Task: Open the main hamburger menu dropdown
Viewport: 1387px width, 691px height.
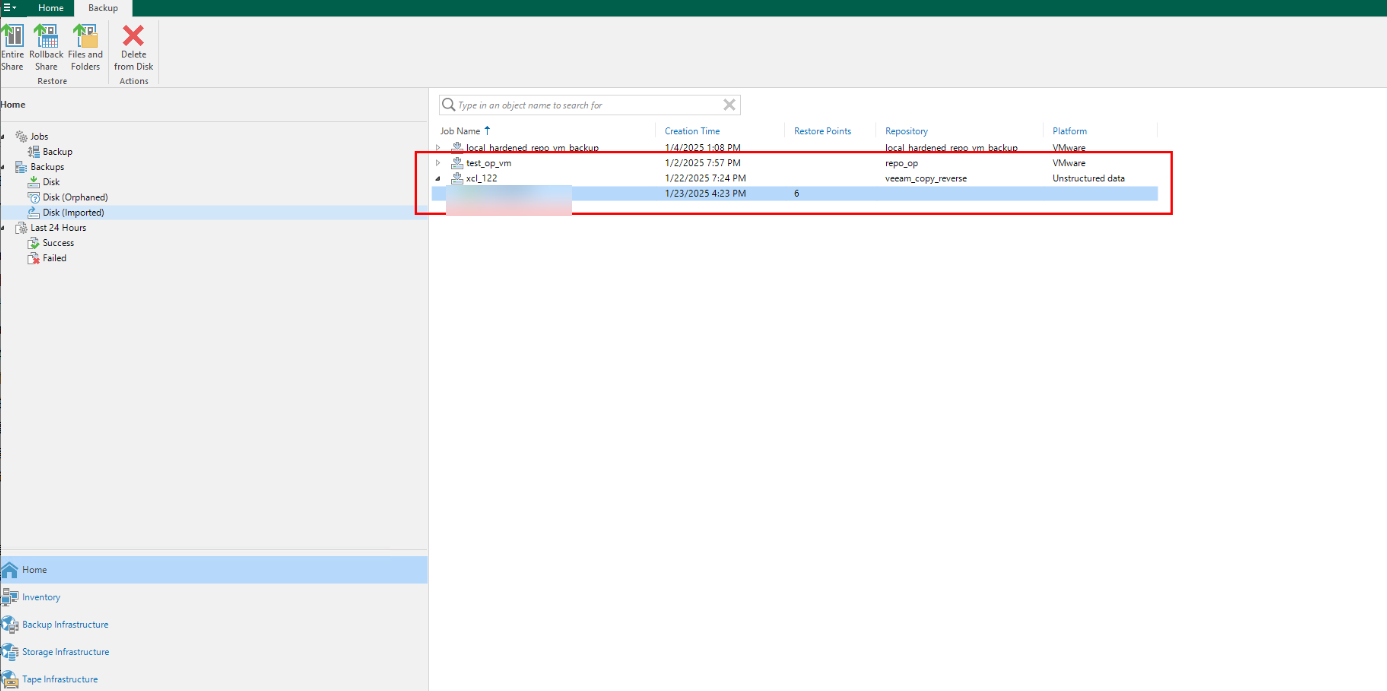Action: [10, 8]
